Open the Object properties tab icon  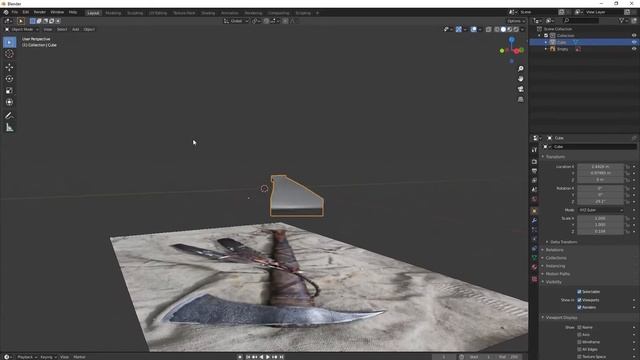[x=534, y=211]
